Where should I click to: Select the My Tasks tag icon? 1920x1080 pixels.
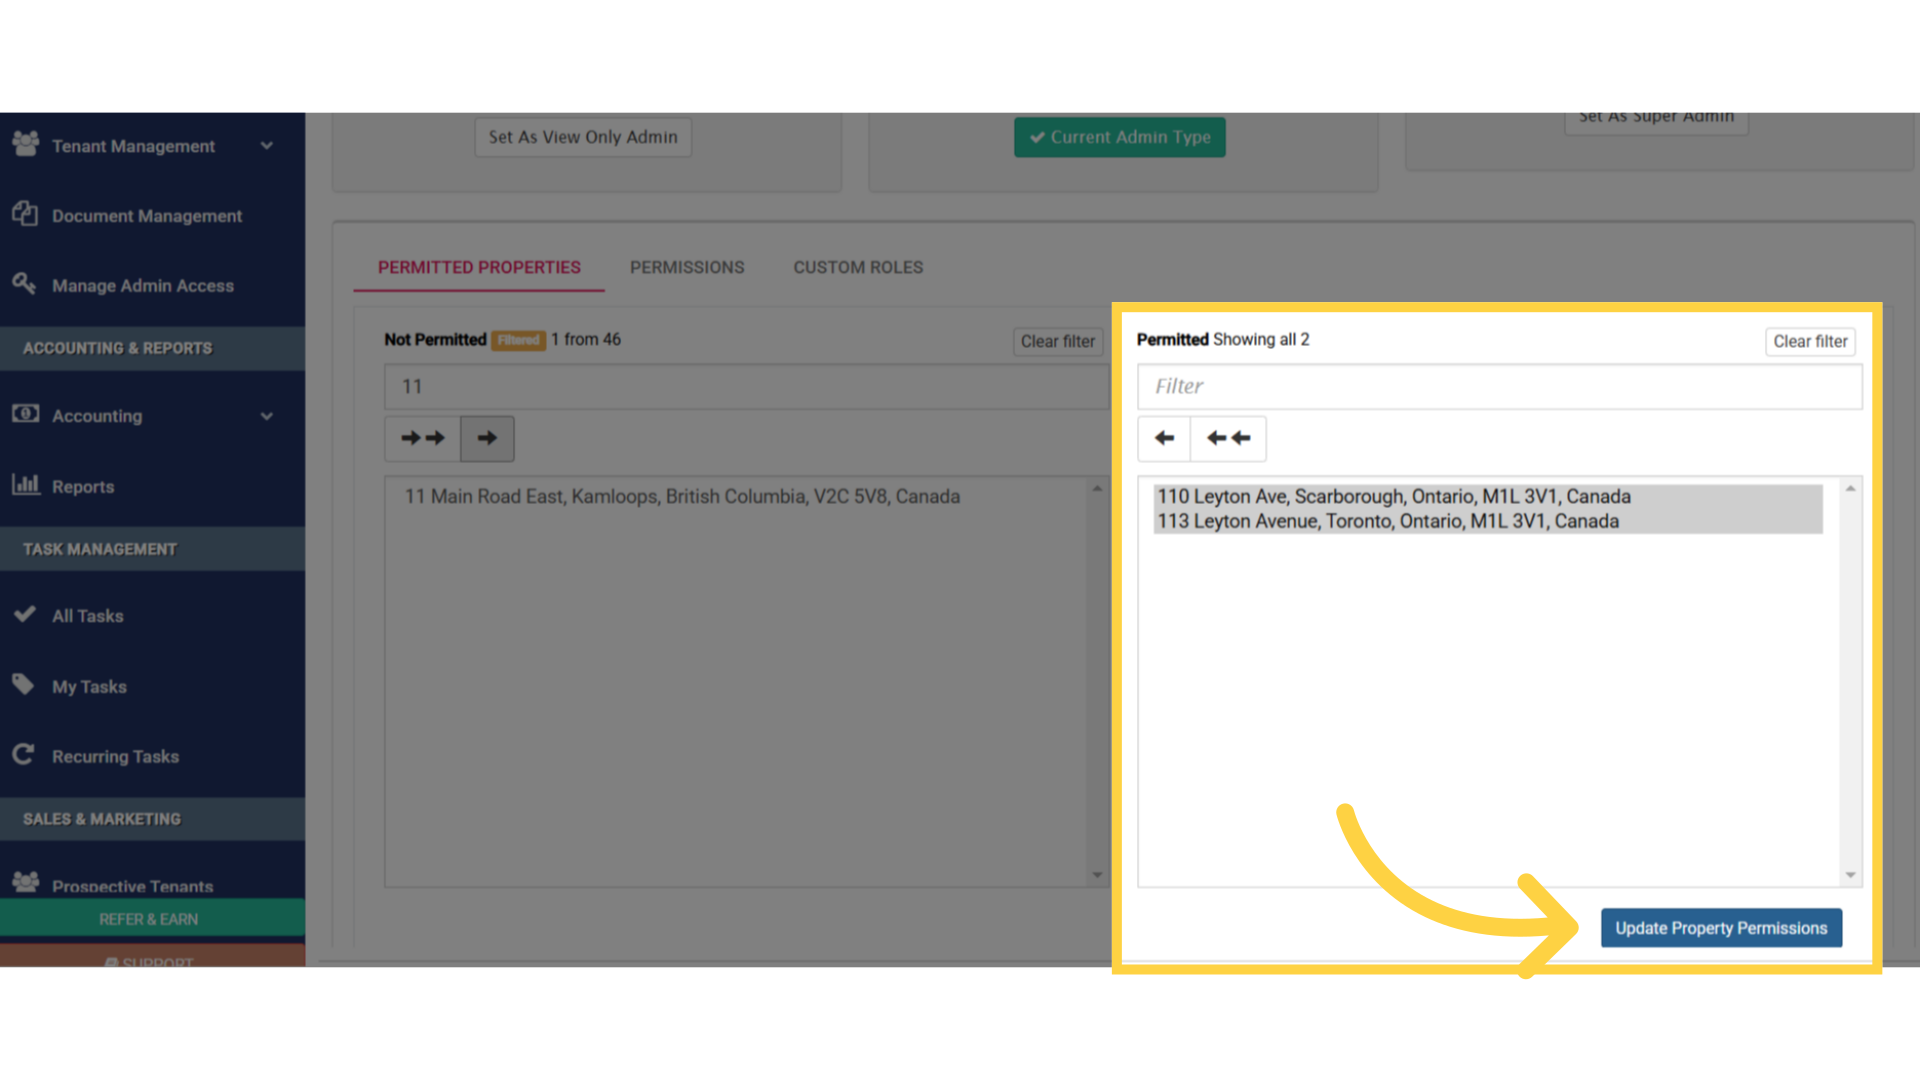pyautogui.click(x=24, y=684)
